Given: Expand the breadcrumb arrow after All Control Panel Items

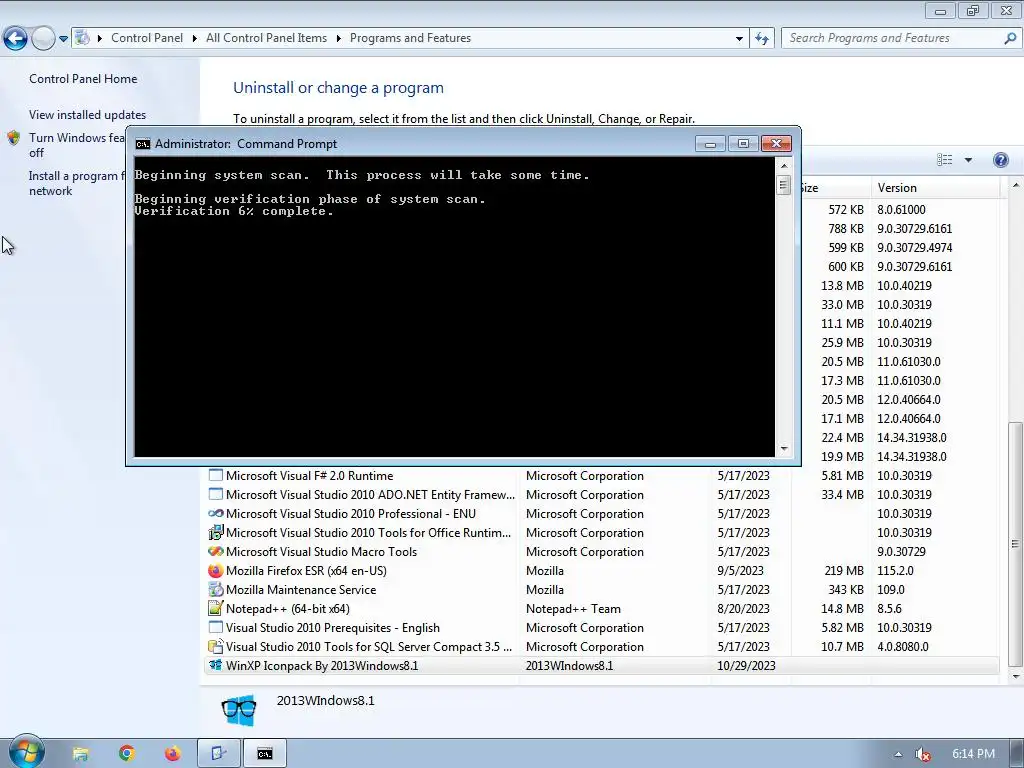Looking at the screenshot, I should 338,39.
